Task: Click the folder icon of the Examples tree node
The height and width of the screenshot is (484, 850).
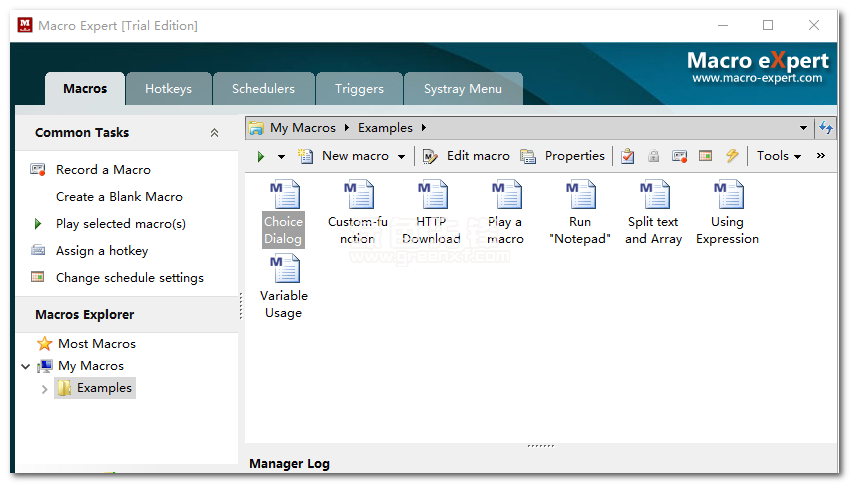Action: (65, 388)
